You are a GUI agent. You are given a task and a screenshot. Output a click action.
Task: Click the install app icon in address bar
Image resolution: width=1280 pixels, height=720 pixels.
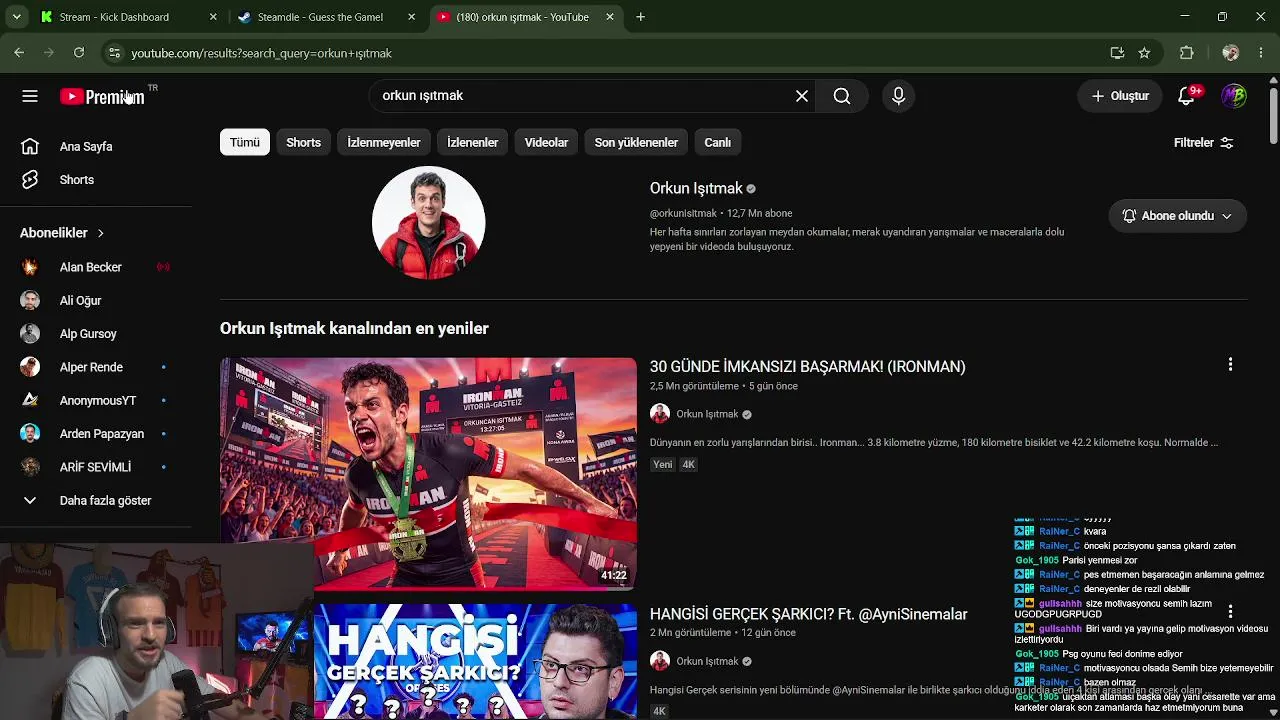tap(1117, 53)
